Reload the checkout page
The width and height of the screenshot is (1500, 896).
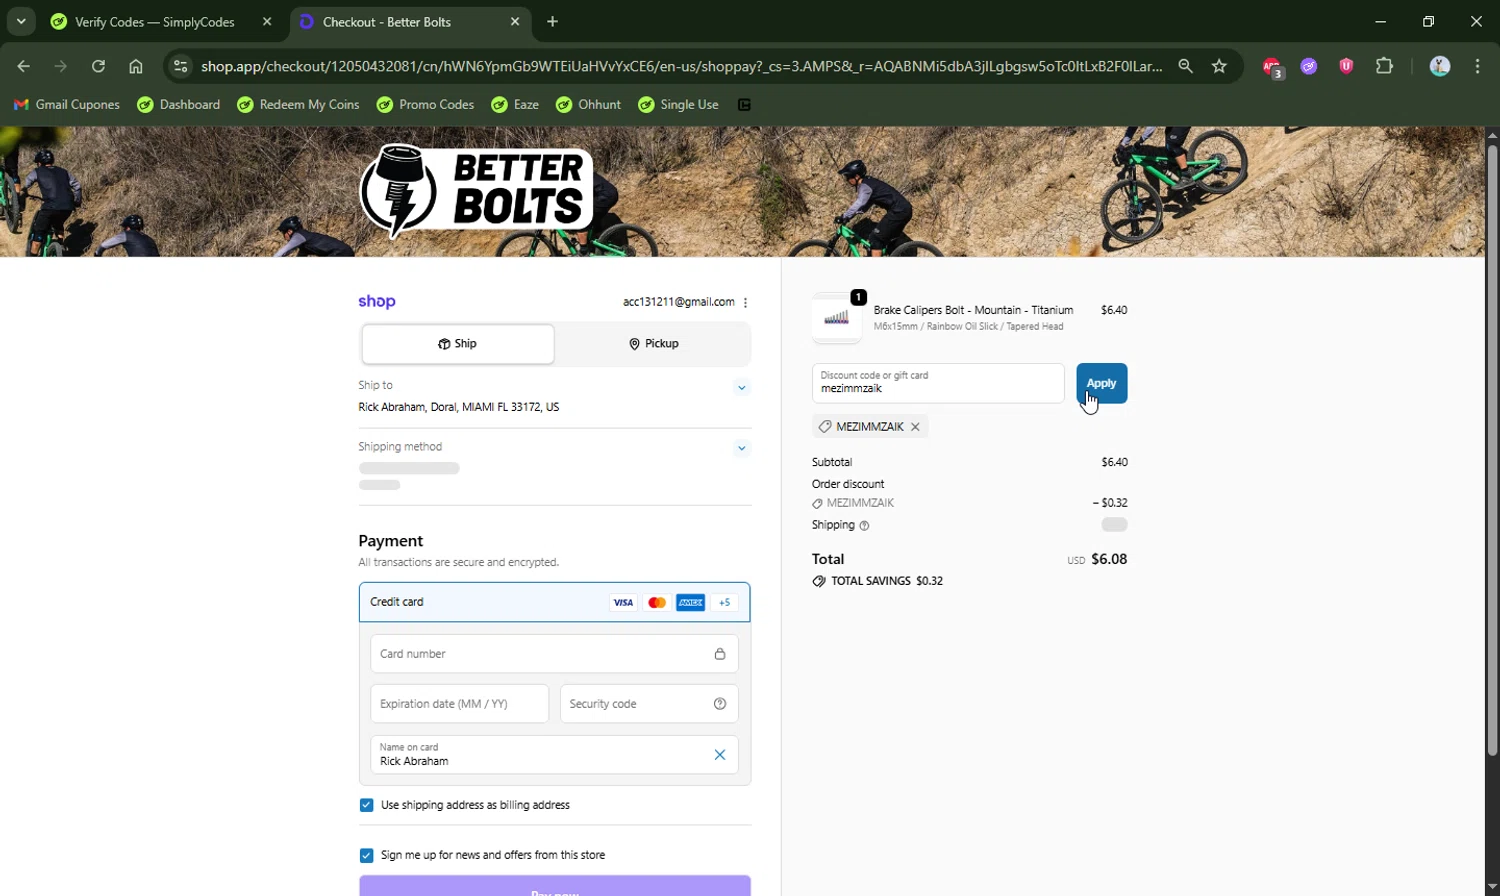pos(98,66)
